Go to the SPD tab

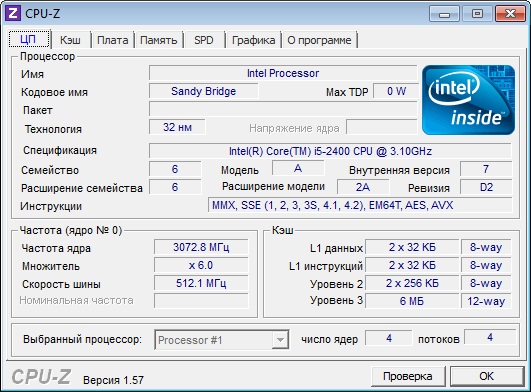click(x=204, y=40)
